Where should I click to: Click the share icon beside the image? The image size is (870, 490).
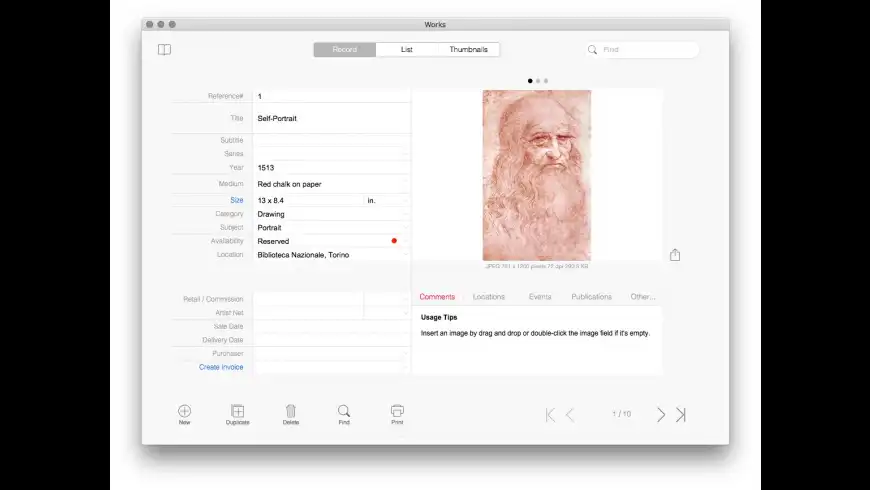click(675, 255)
